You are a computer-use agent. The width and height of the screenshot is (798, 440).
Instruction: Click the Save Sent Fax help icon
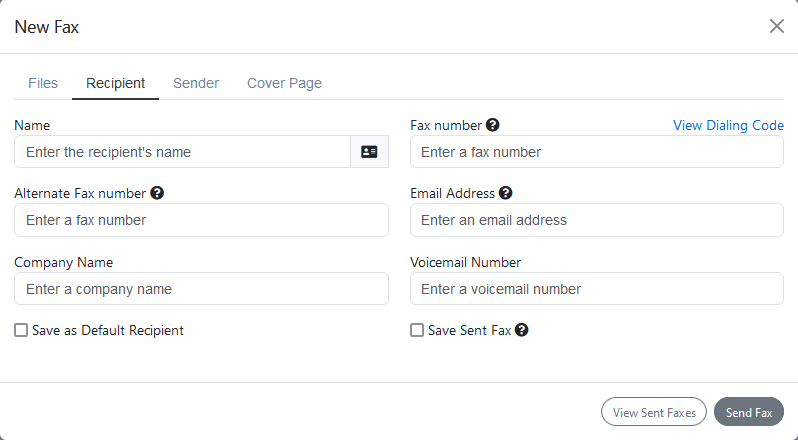(x=522, y=330)
